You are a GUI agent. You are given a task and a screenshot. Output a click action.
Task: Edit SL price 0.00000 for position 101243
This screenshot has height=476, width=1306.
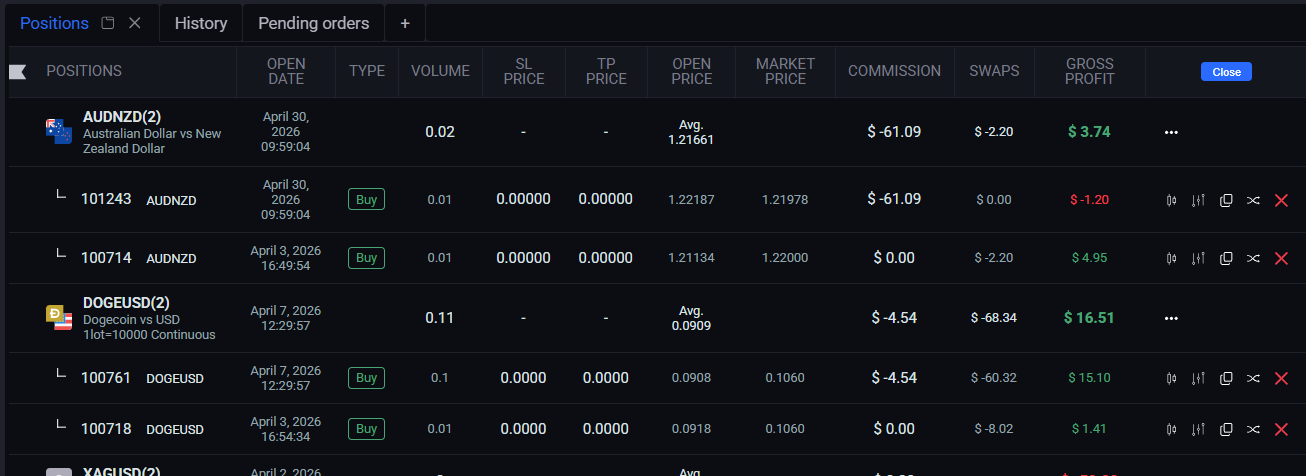click(524, 200)
